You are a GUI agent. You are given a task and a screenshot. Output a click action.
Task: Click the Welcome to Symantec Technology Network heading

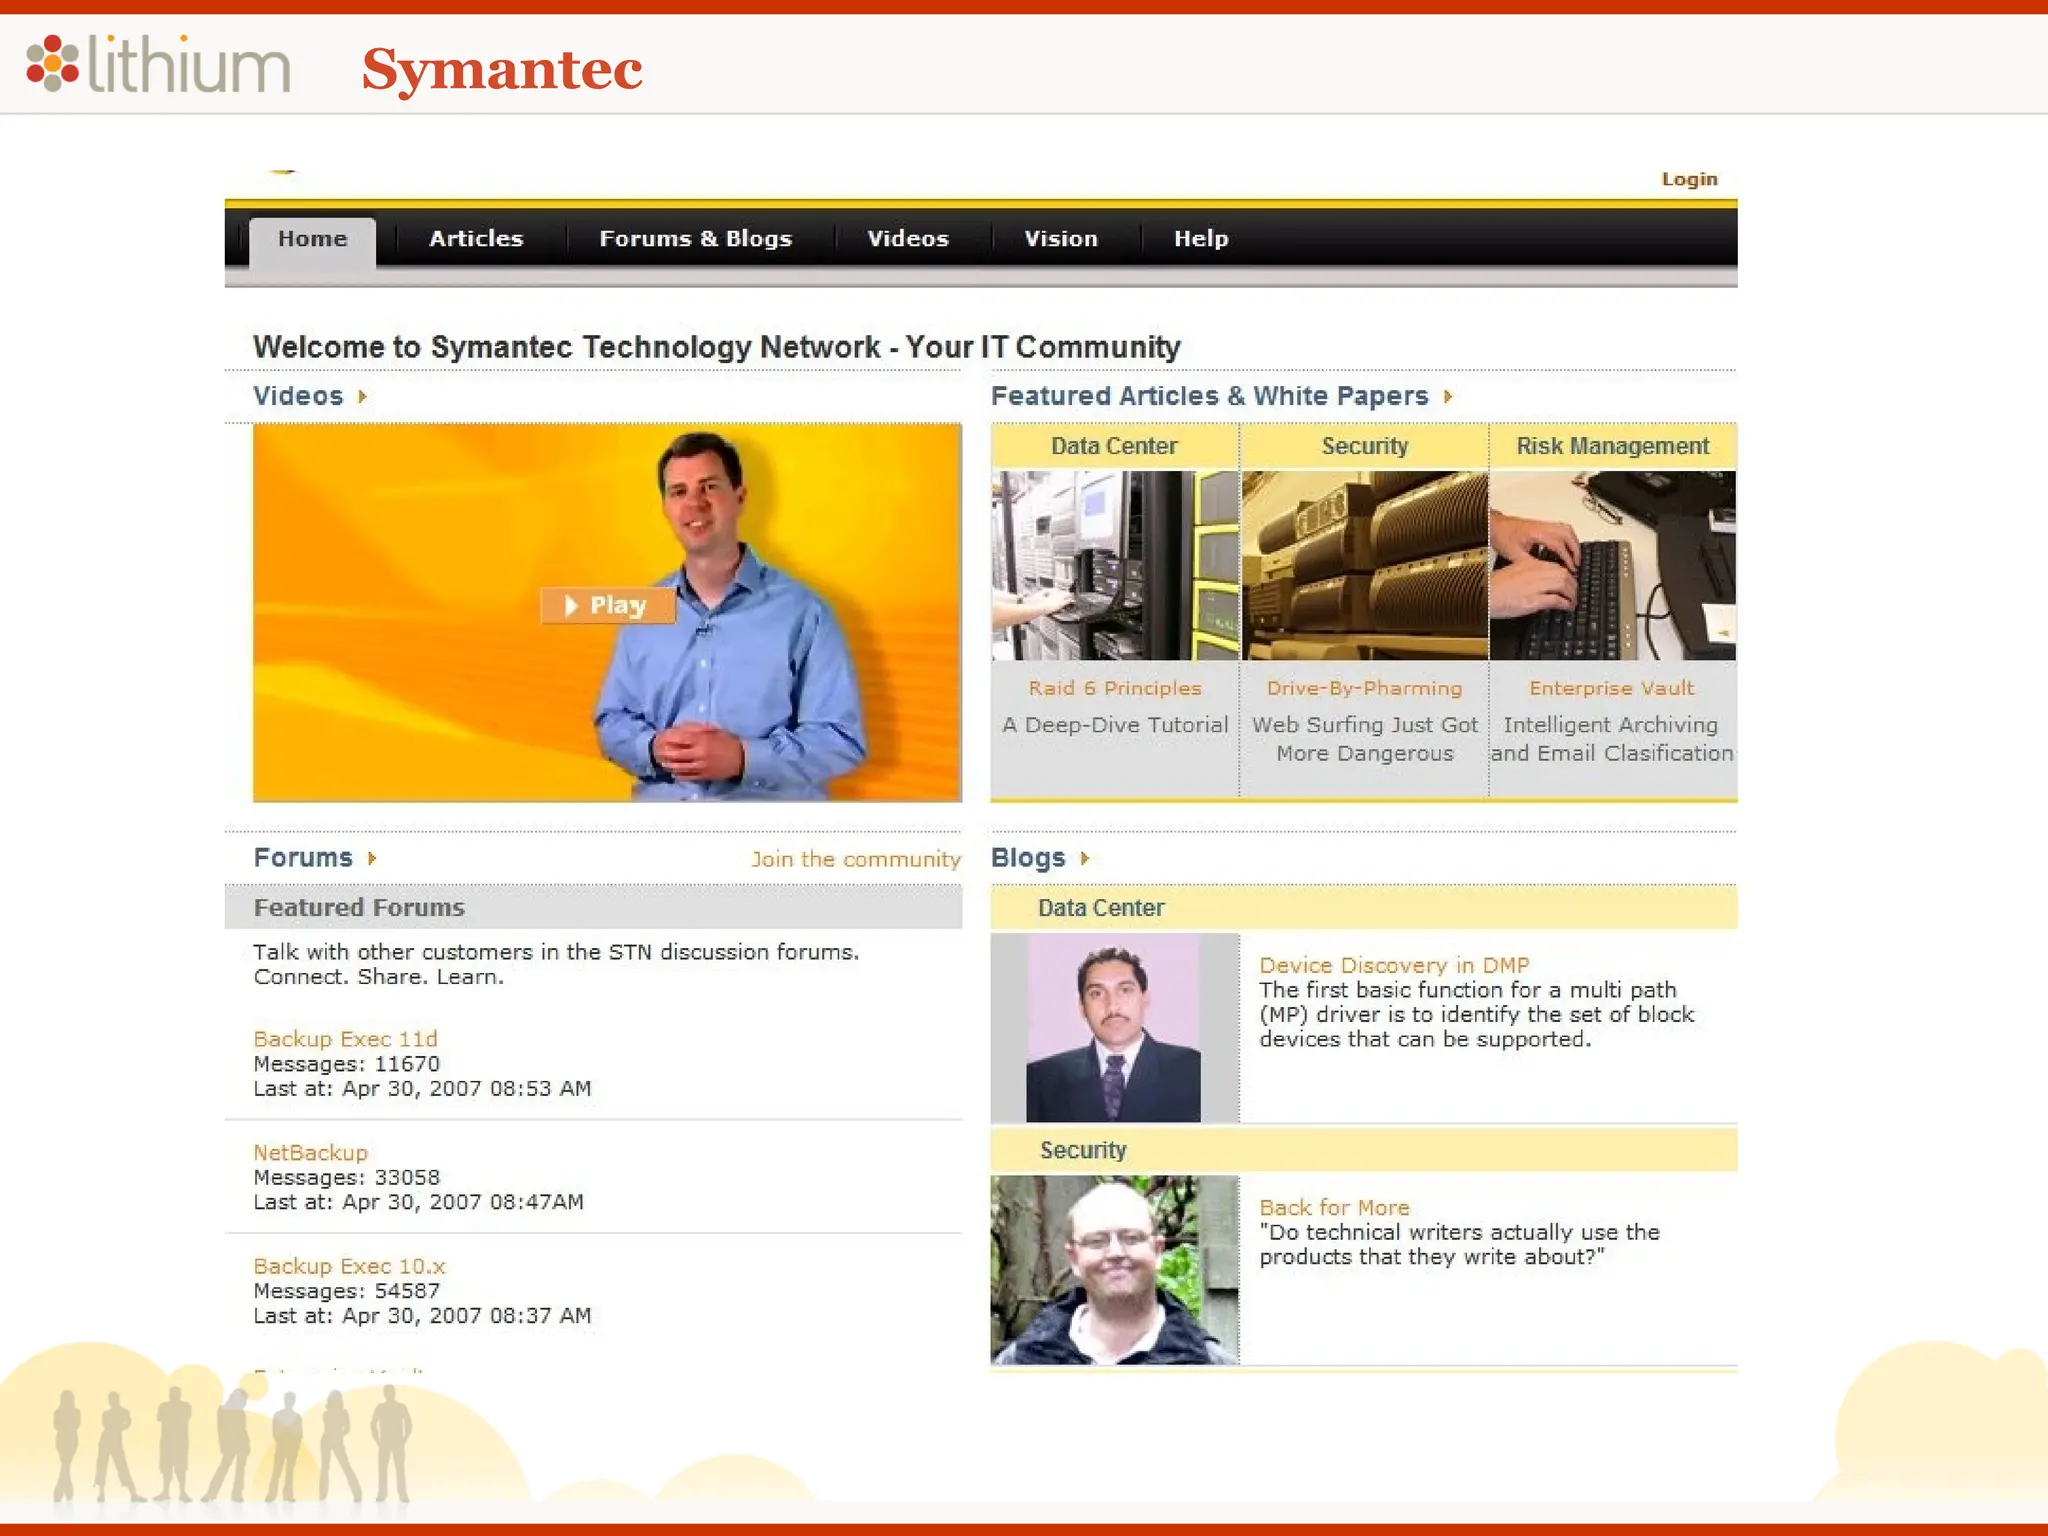(716, 347)
